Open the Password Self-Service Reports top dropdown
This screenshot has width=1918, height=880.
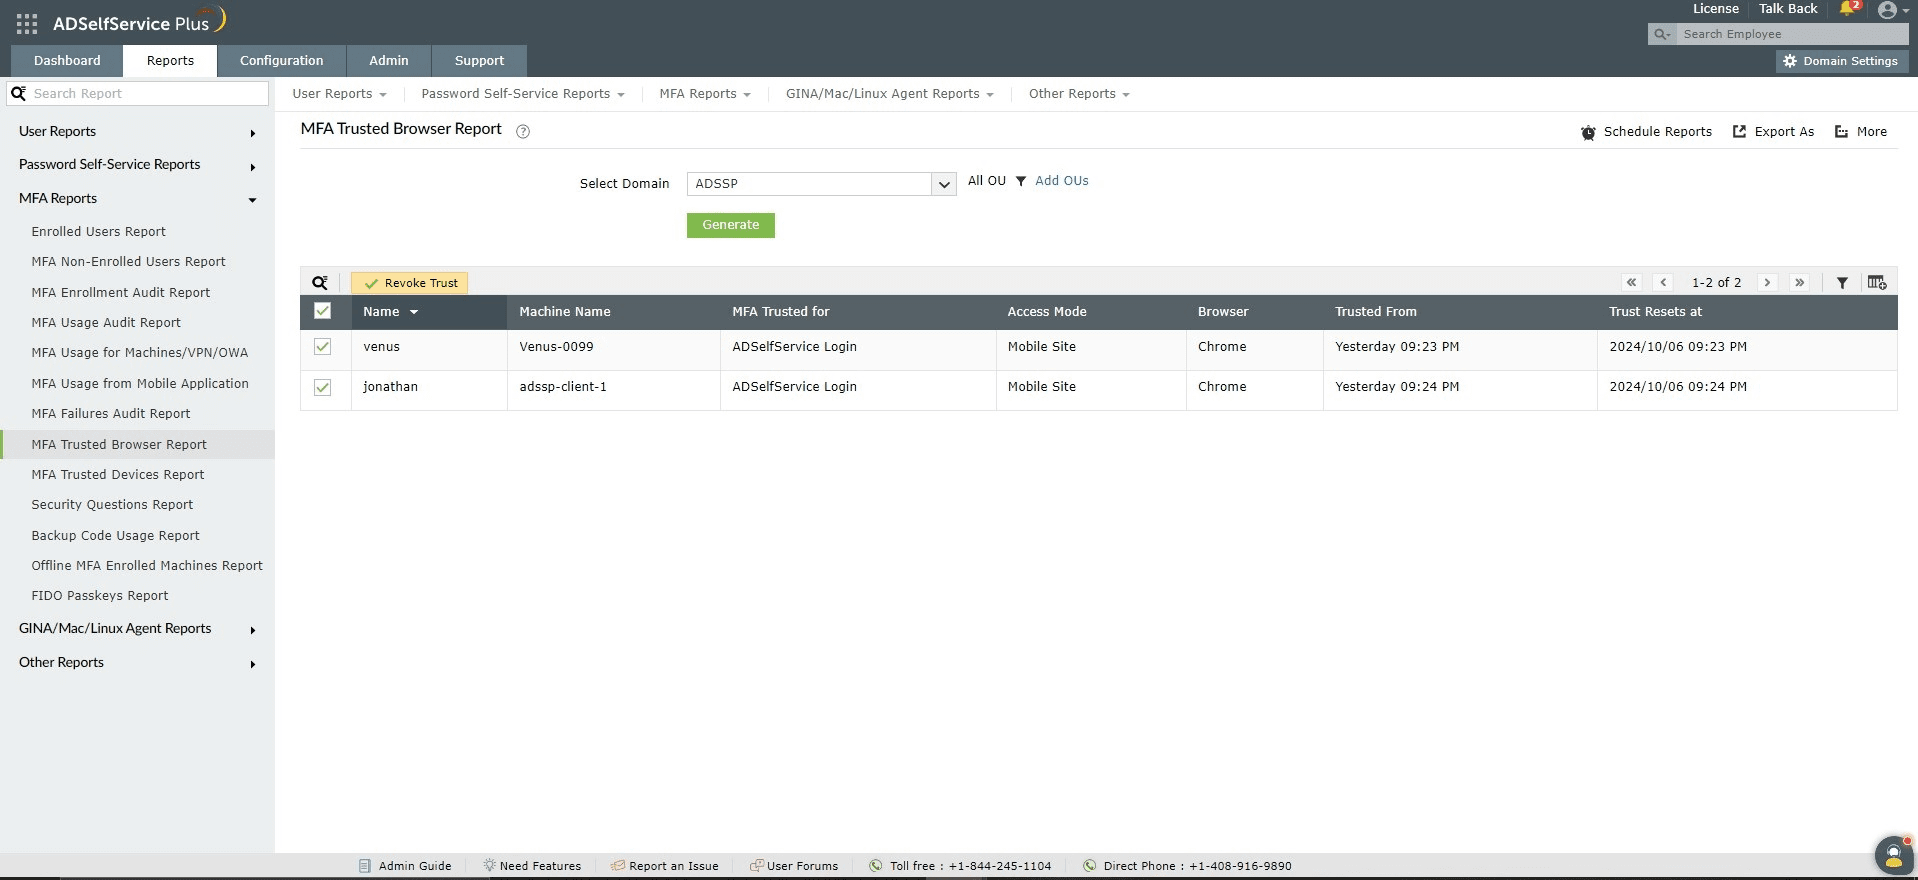(523, 94)
